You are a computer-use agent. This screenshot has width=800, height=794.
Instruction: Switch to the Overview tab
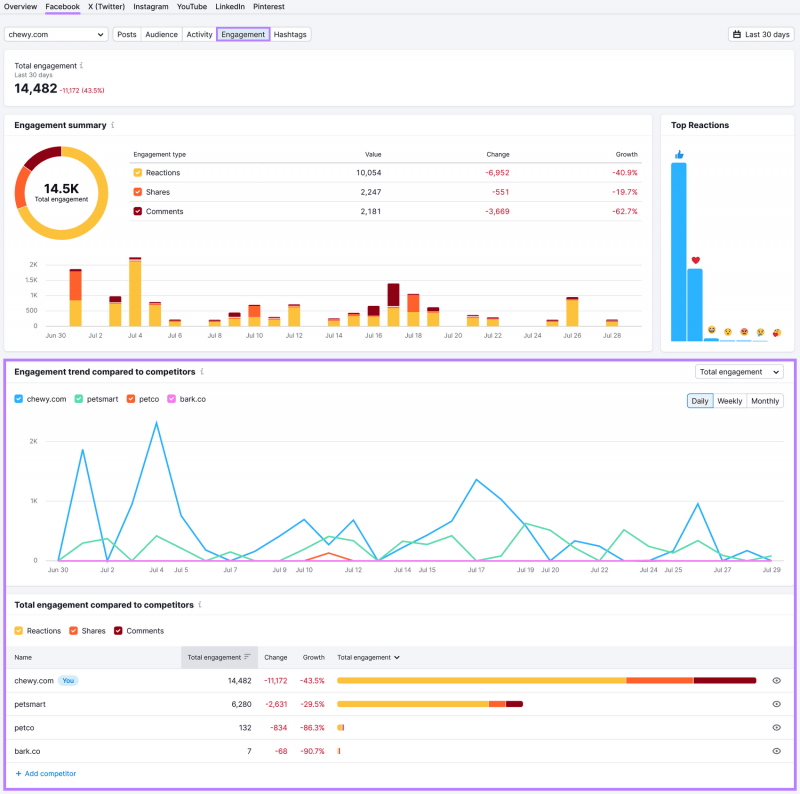click(x=20, y=7)
